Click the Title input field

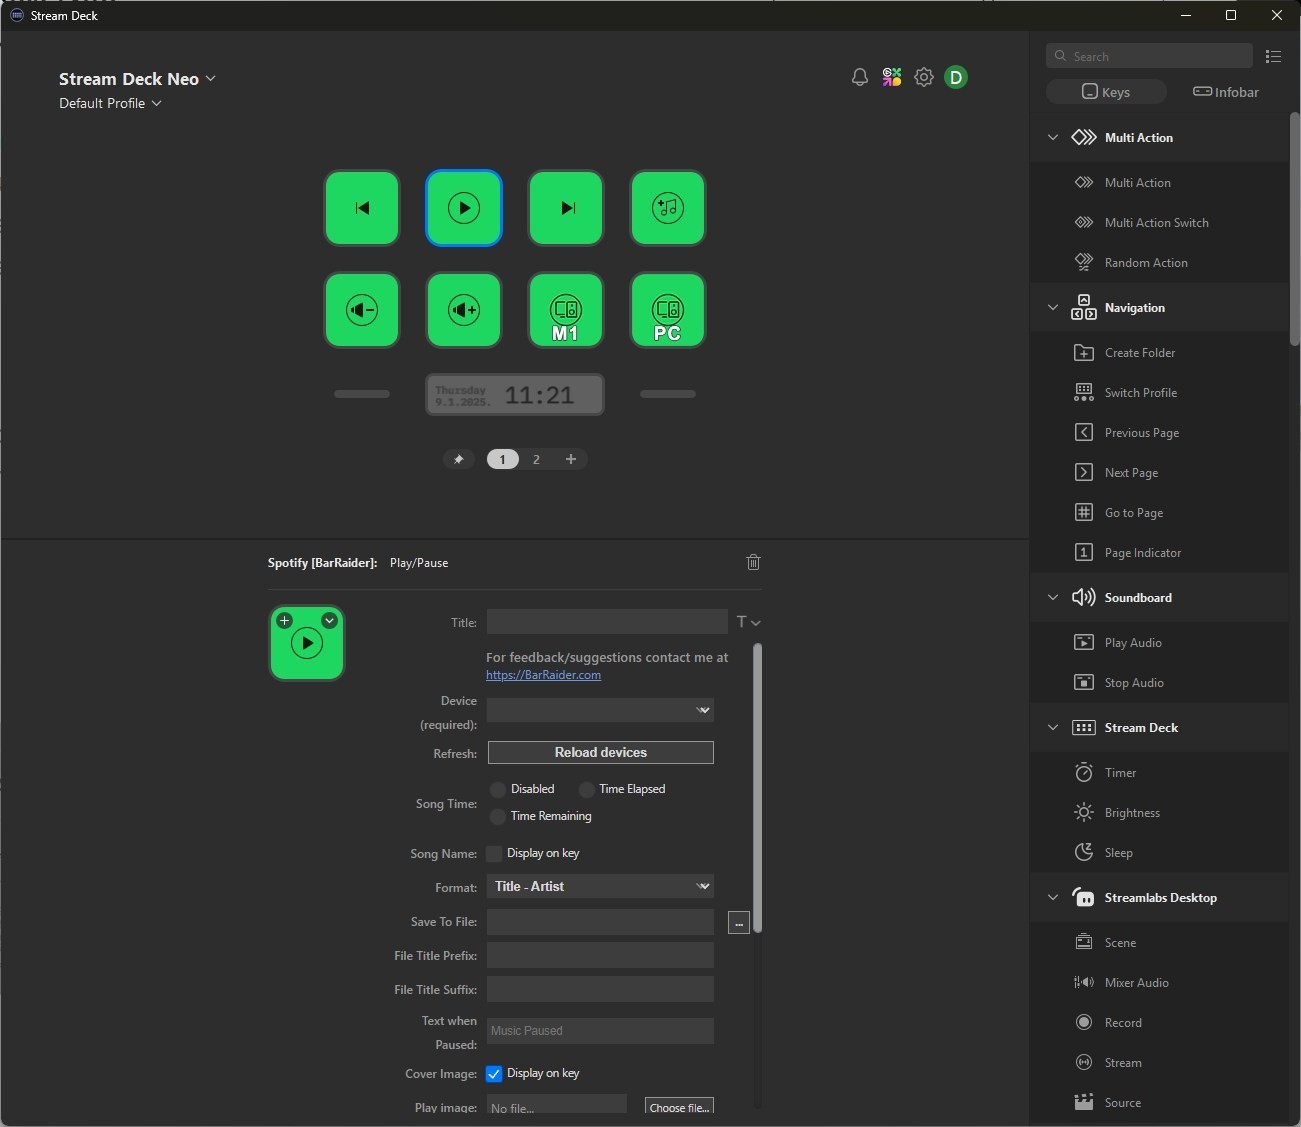607,622
